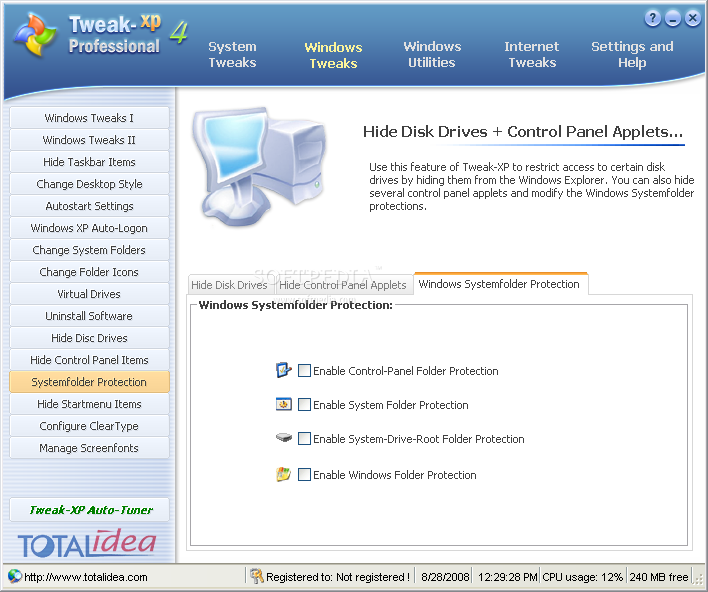Check Enable Windows Folder Protection
The height and width of the screenshot is (592, 708).
304,475
